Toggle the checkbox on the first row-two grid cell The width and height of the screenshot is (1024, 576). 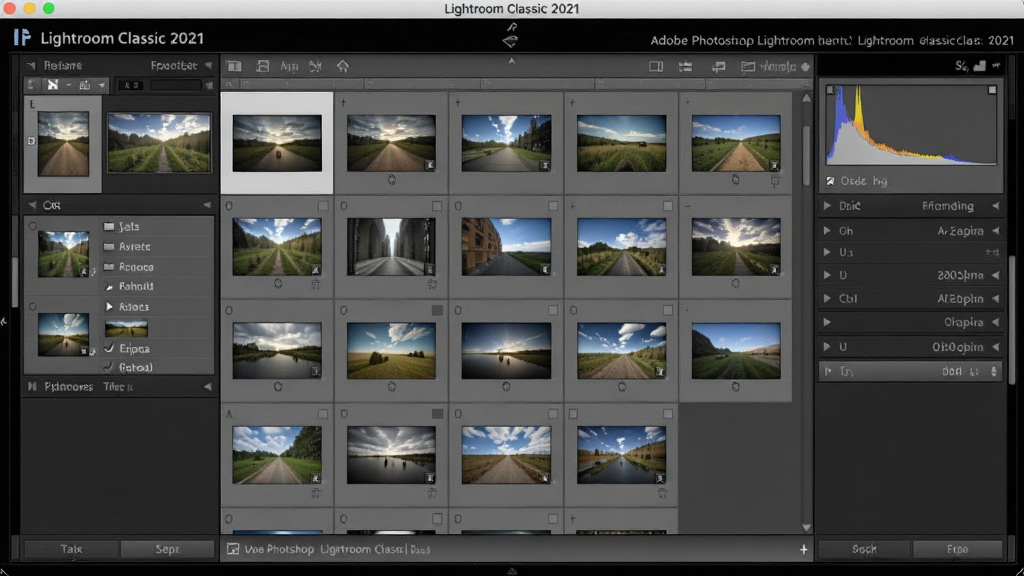(x=323, y=206)
